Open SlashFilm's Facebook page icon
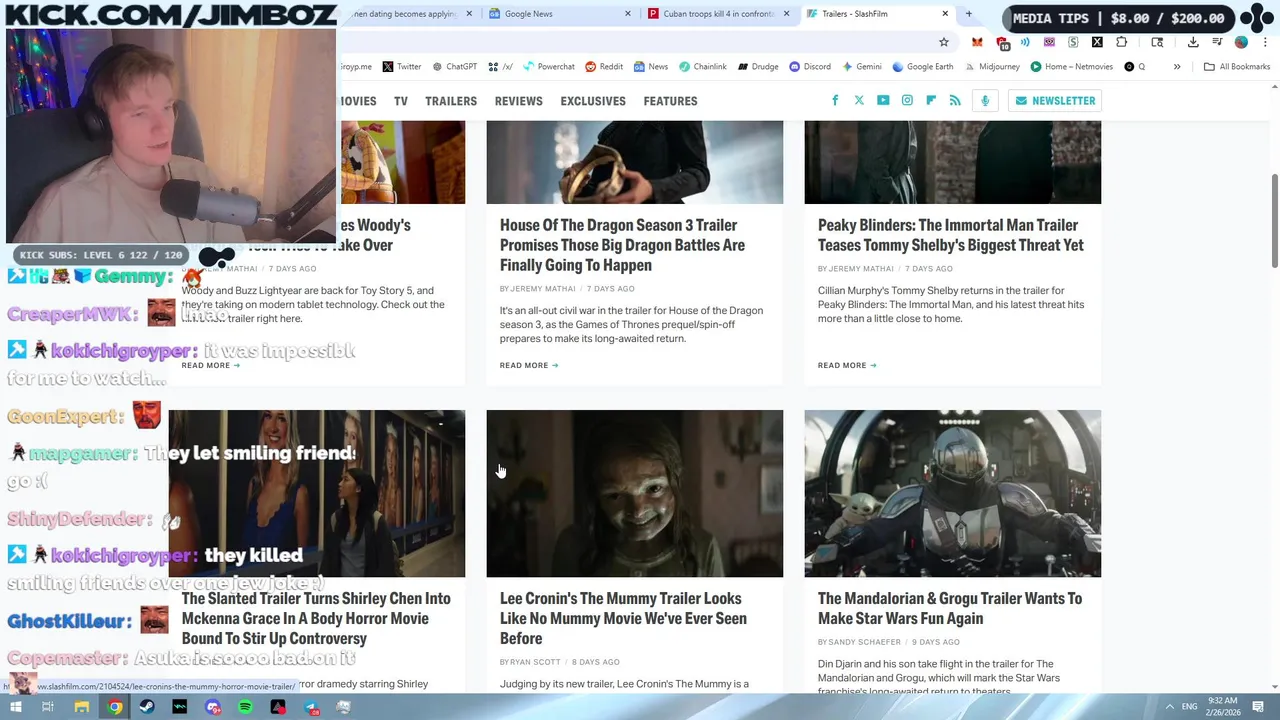 [x=835, y=100]
